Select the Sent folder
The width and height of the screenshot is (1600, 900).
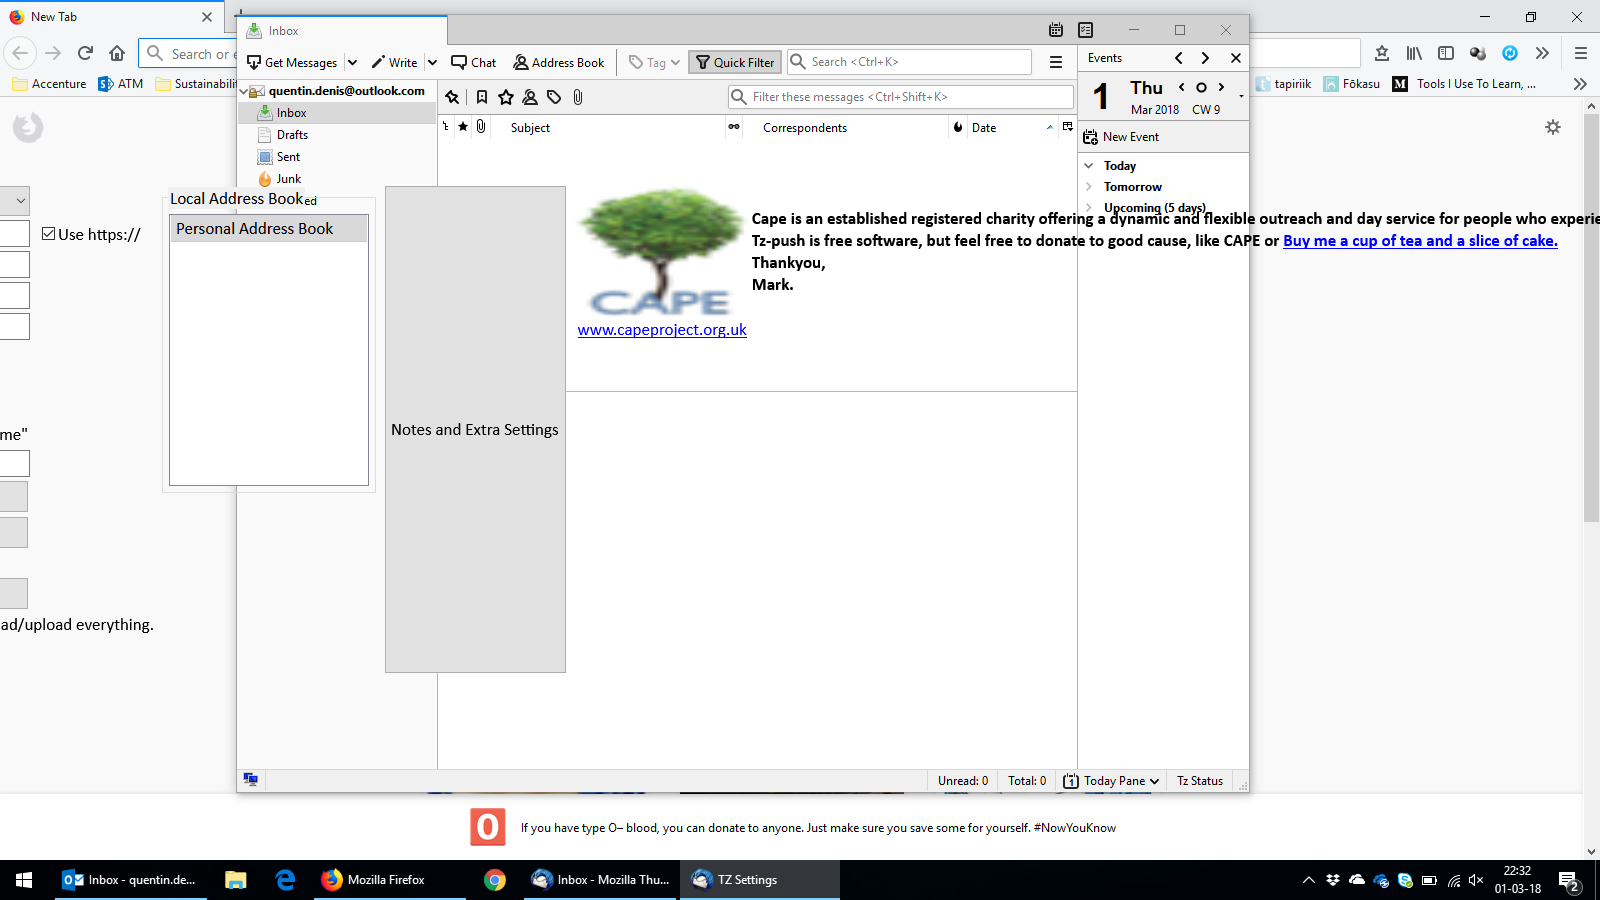click(x=288, y=157)
